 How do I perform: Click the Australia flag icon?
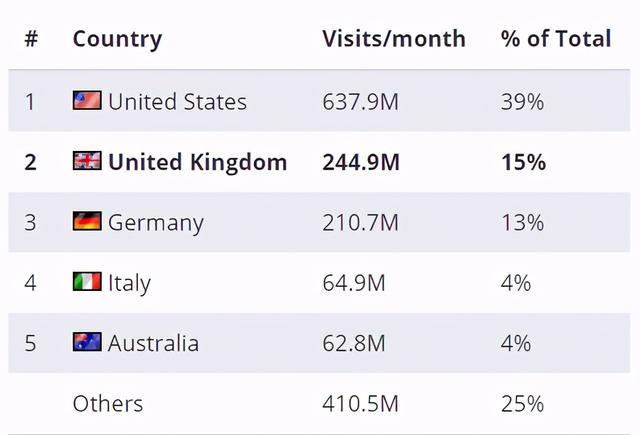[x=87, y=342]
